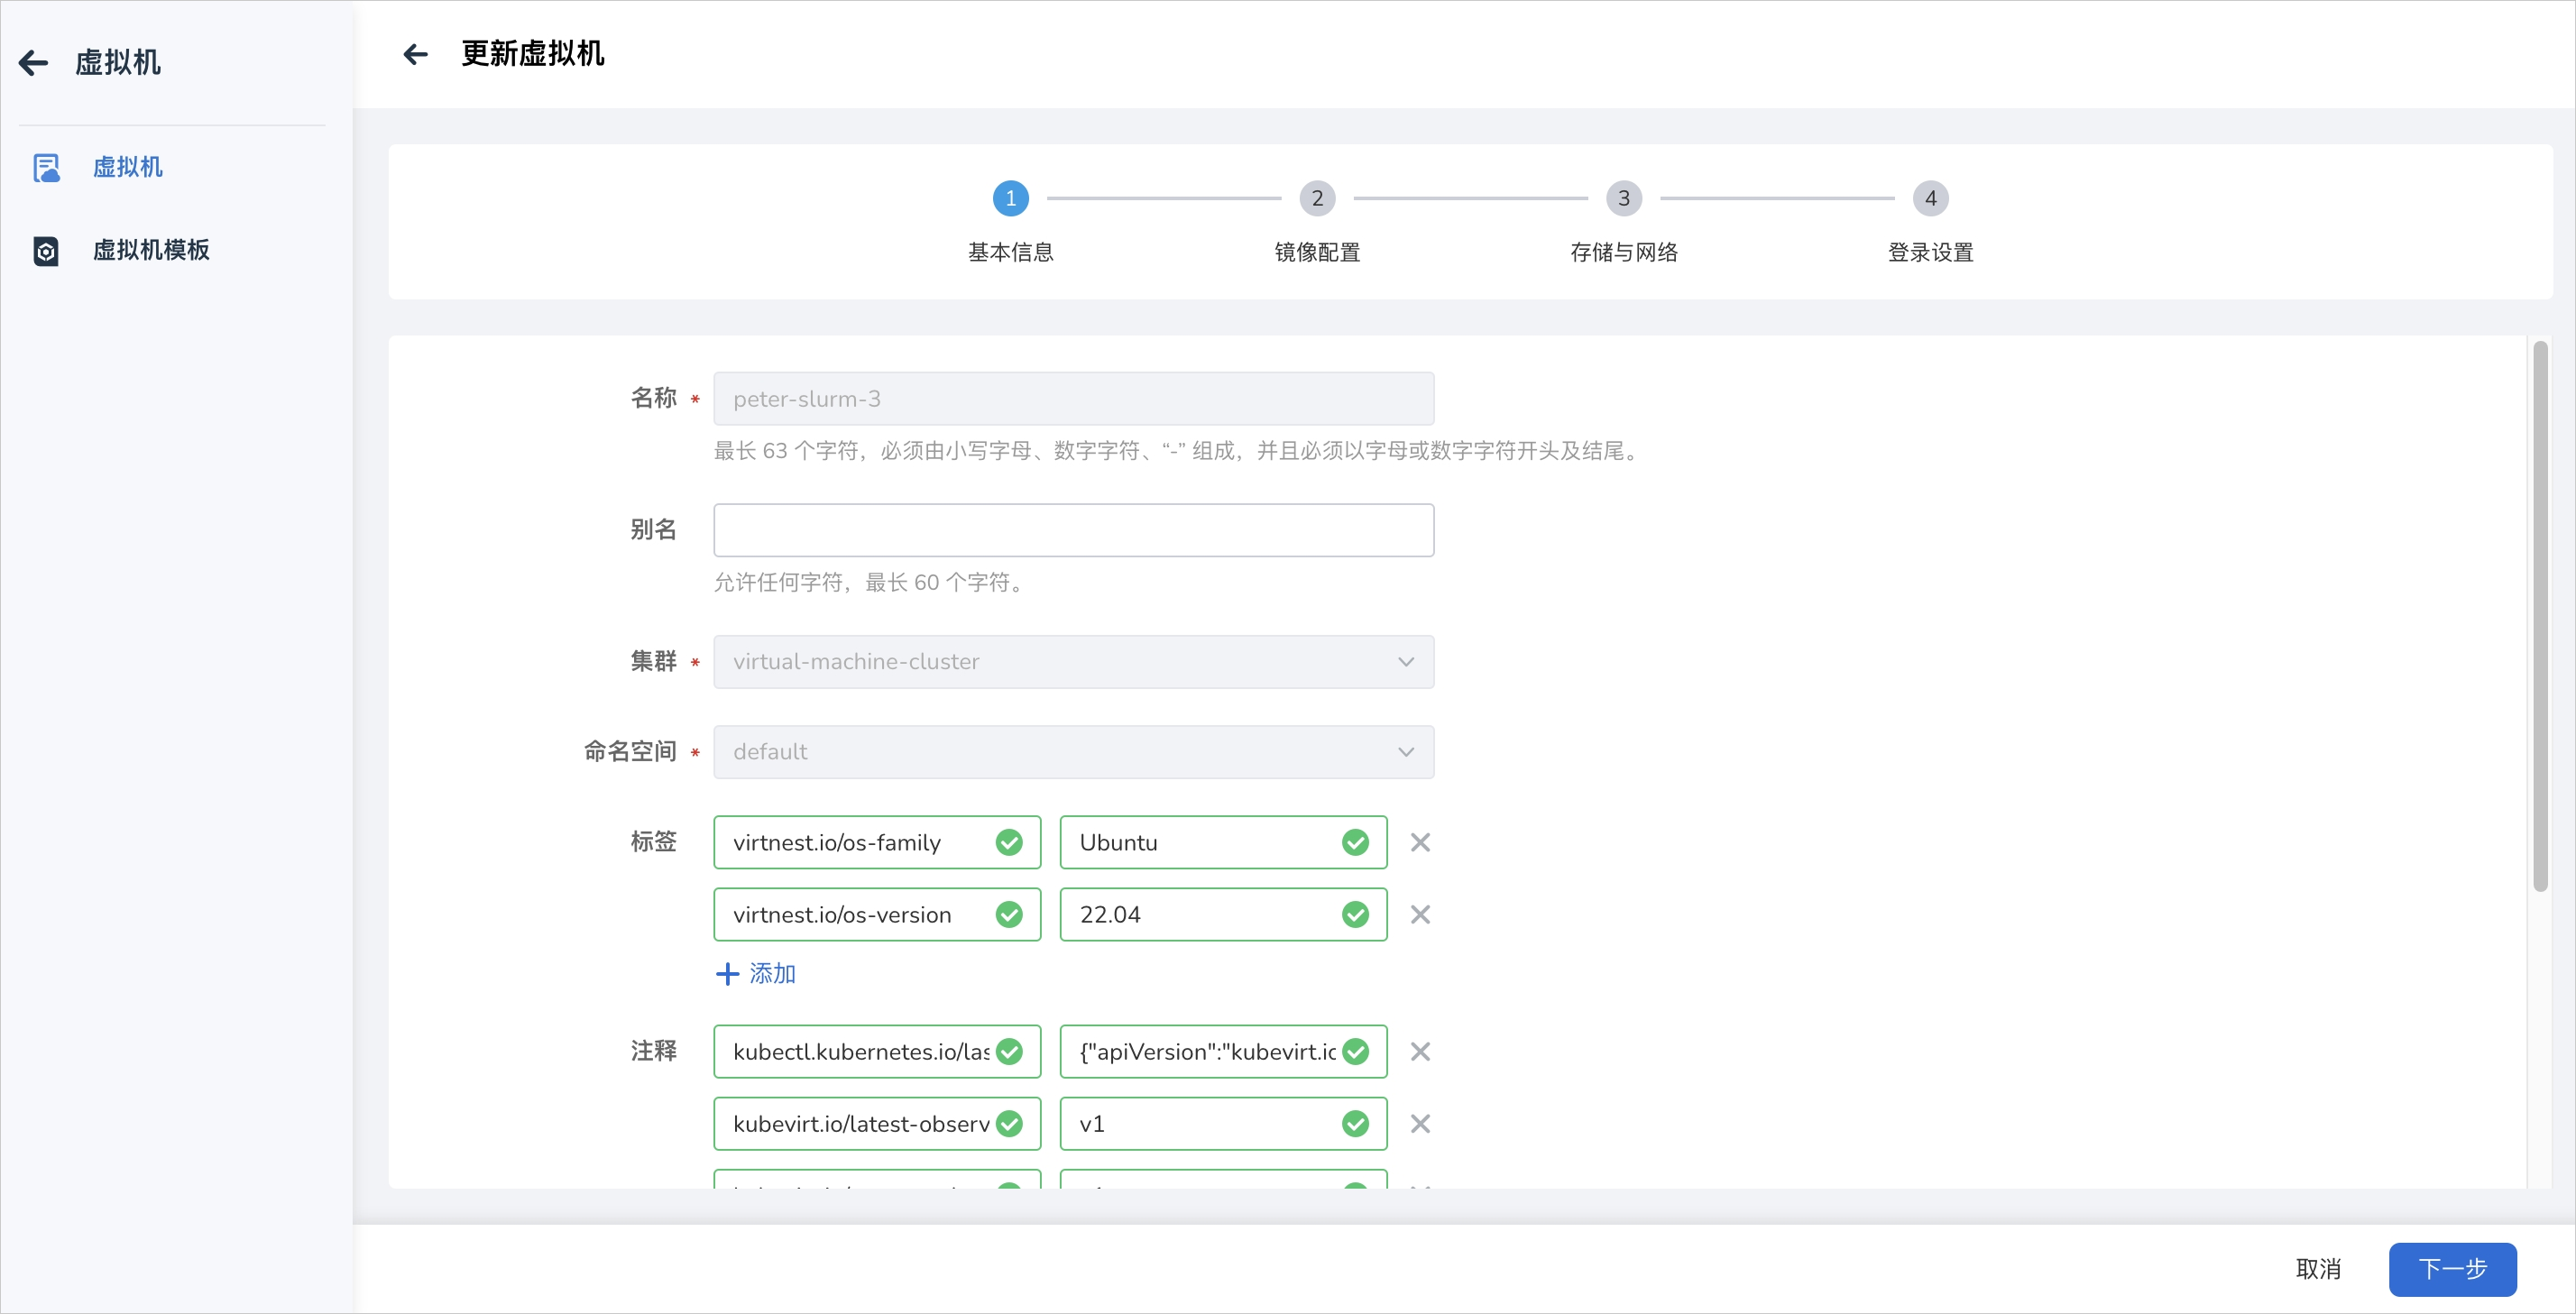Open the 命名空间 dropdown default
Screen dimensions: 2576x1314
[x=1073, y=752]
